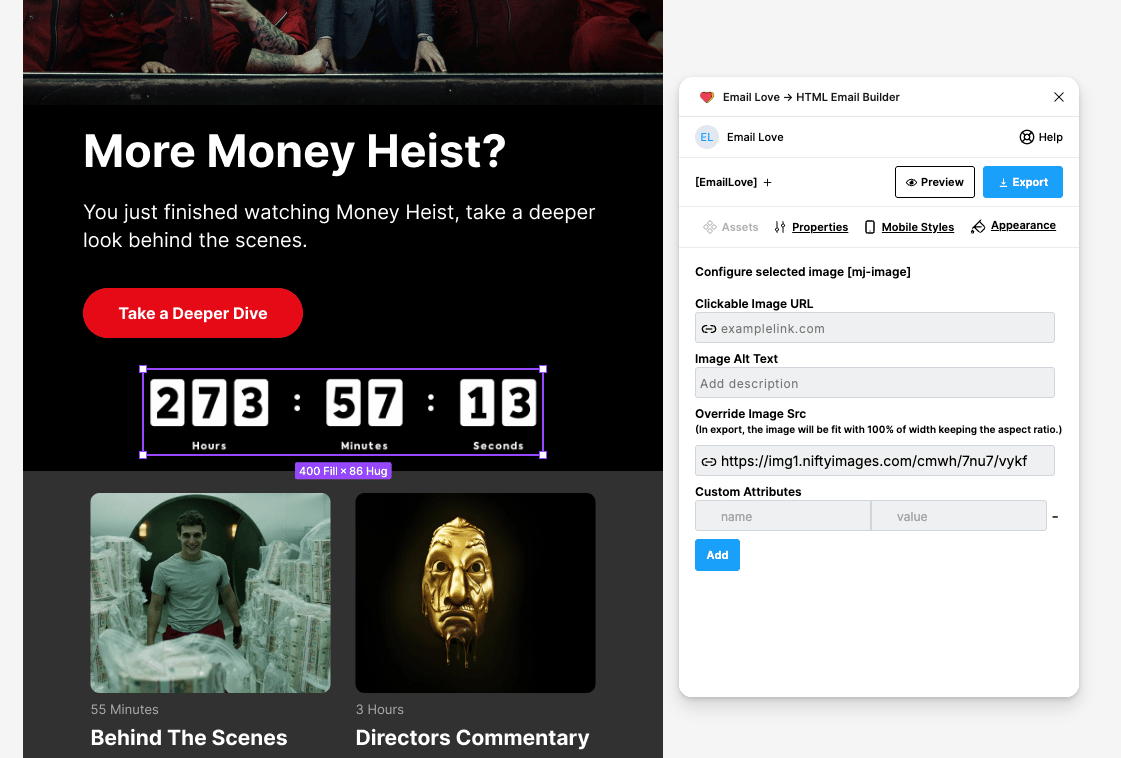Open the Appearance tab
This screenshot has height=758, width=1121.
coord(1013,226)
